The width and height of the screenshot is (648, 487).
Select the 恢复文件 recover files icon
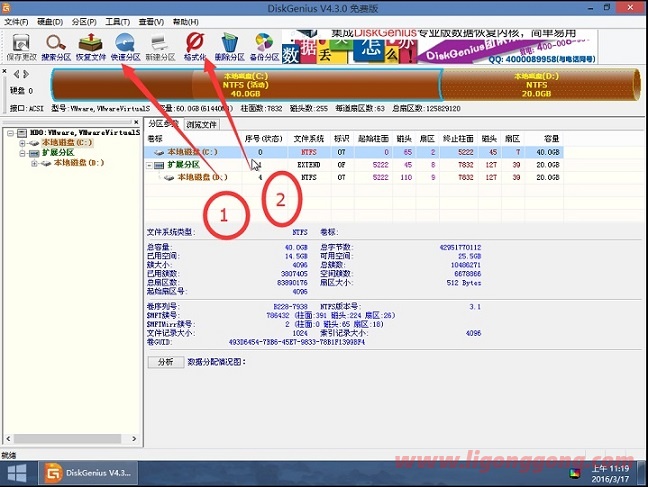[91, 48]
